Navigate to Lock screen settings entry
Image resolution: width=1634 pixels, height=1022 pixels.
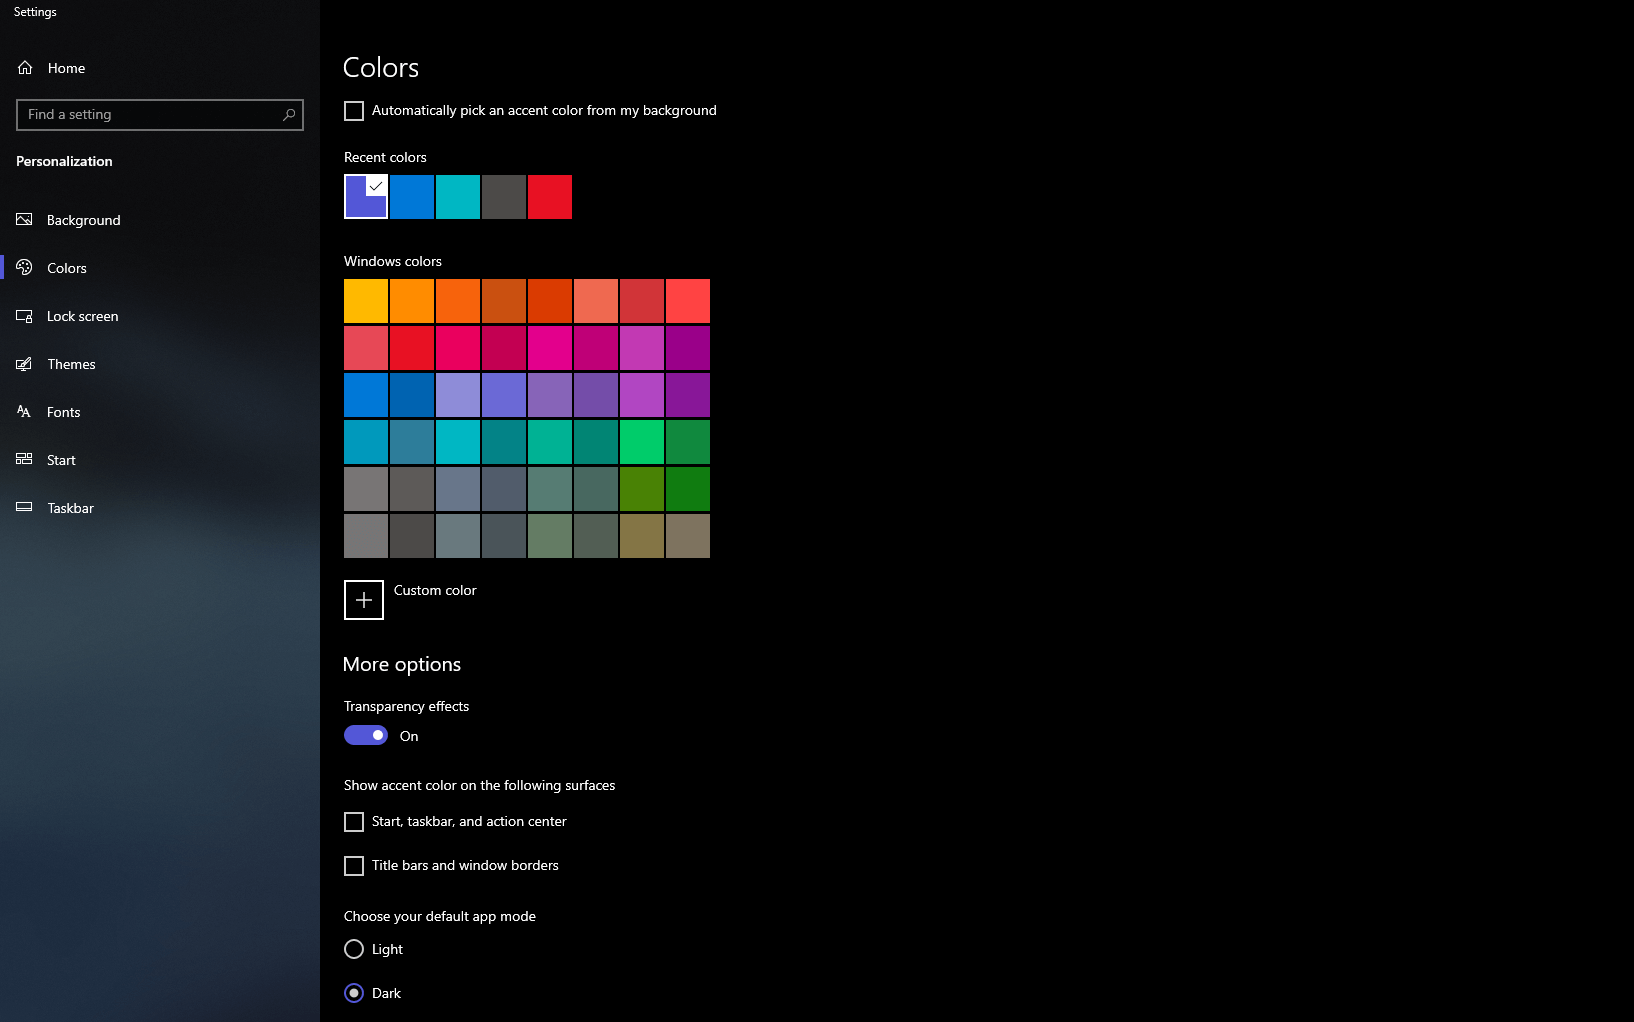[84, 315]
